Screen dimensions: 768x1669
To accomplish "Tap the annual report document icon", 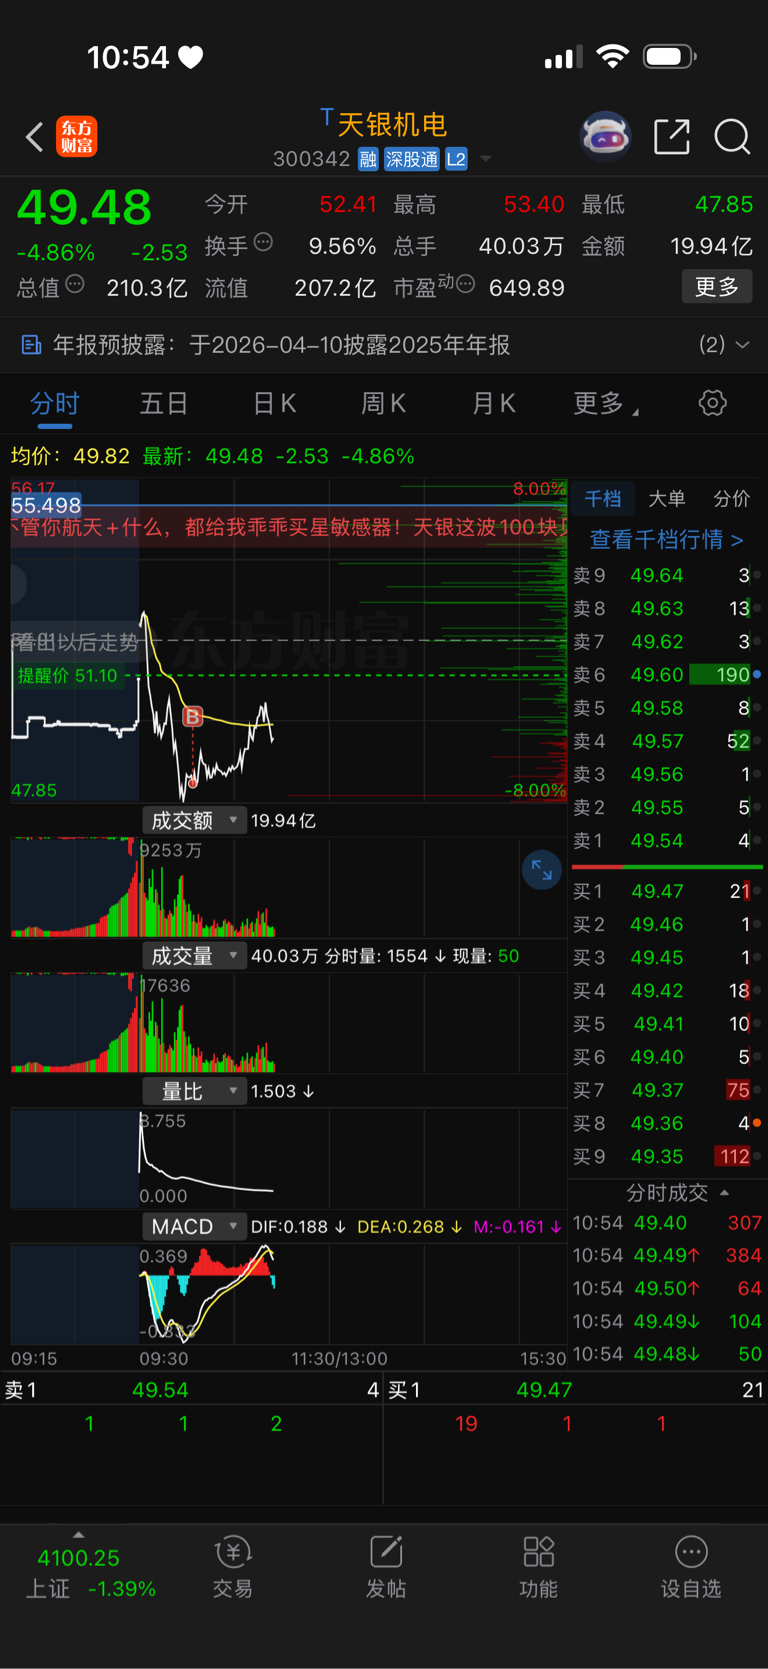I will point(31,345).
